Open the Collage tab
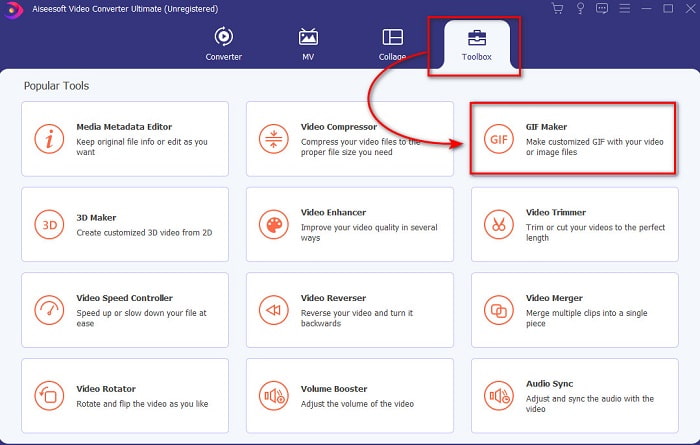700x445 pixels. pyautogui.click(x=392, y=44)
